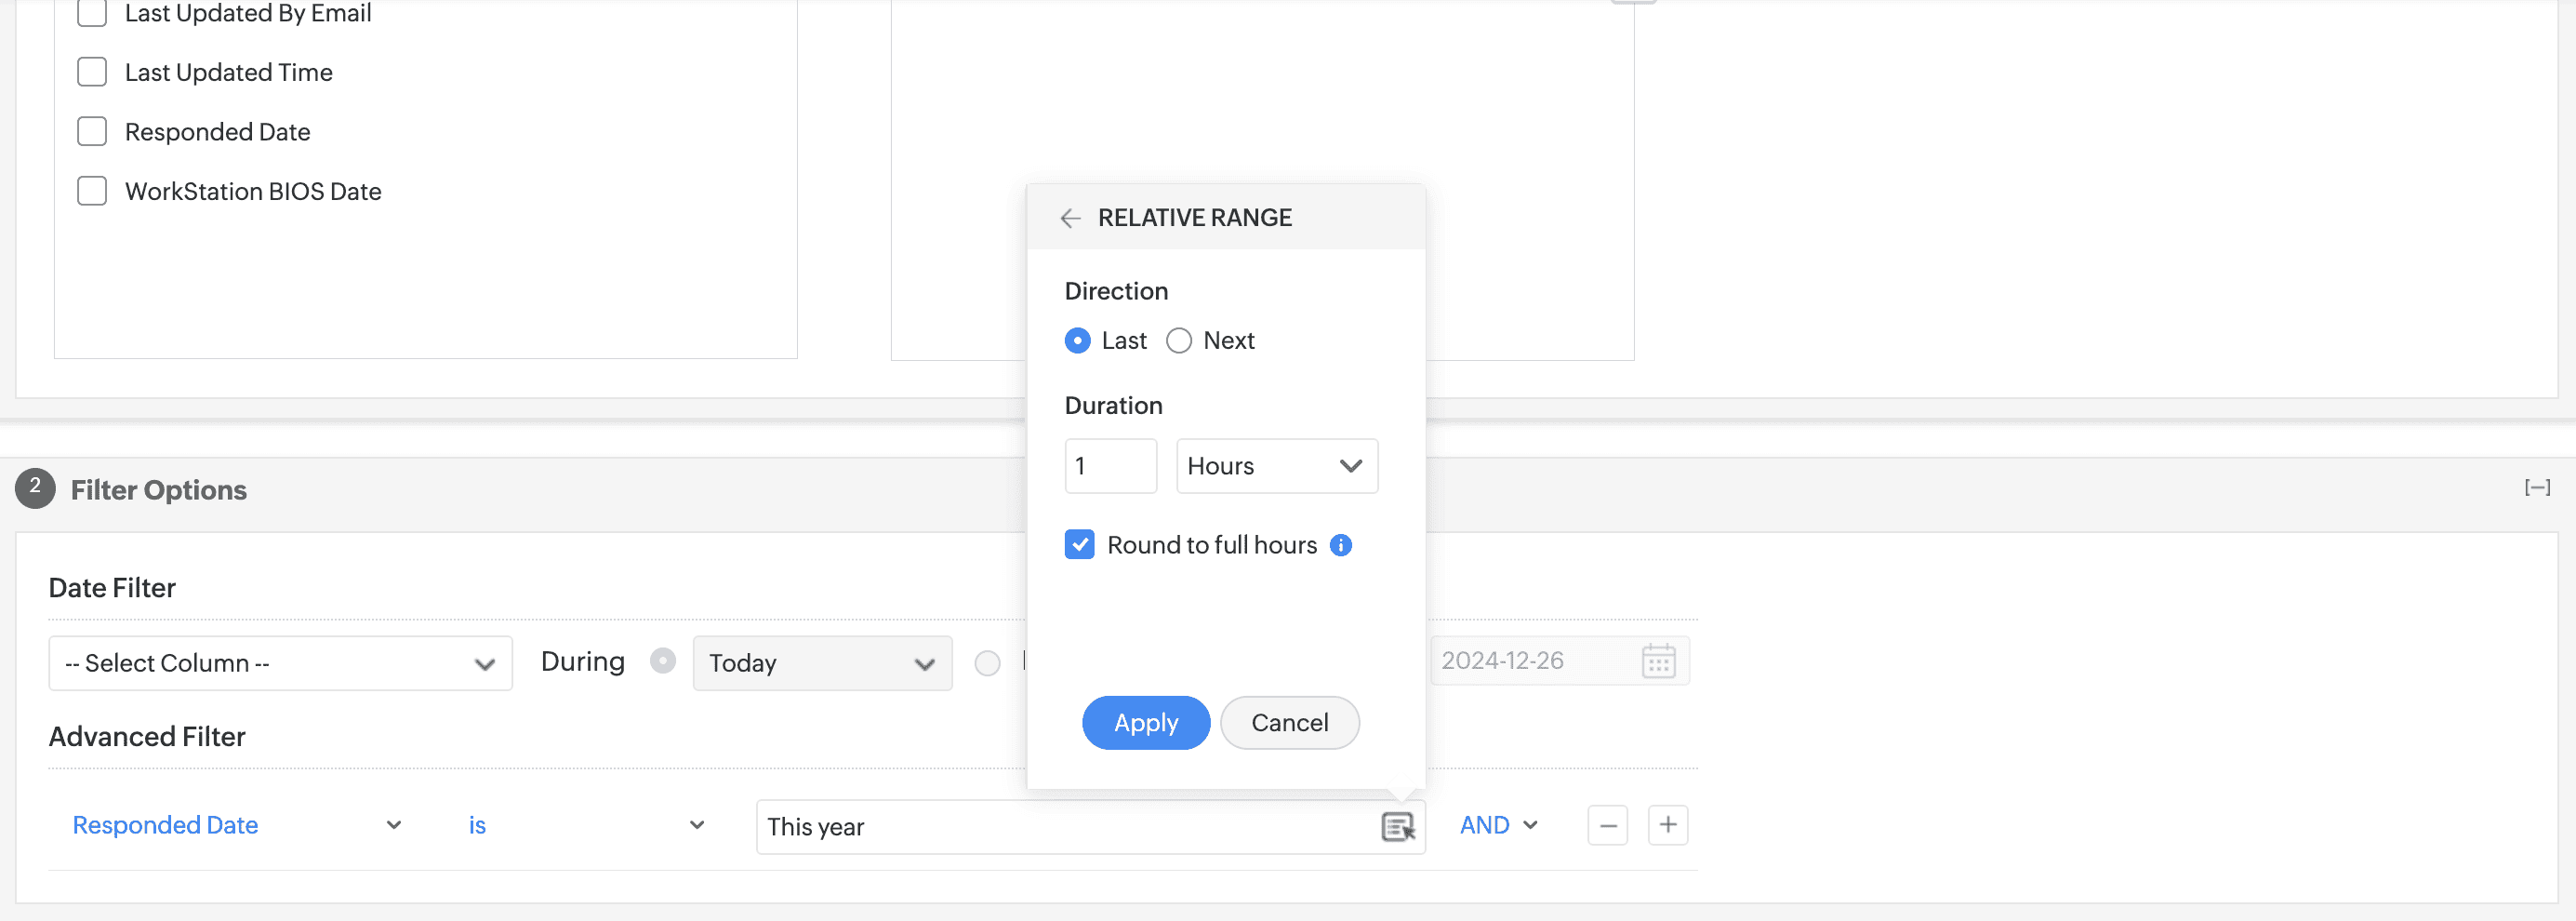Remove filter row with minus button
The width and height of the screenshot is (2576, 921).
[1607, 825]
